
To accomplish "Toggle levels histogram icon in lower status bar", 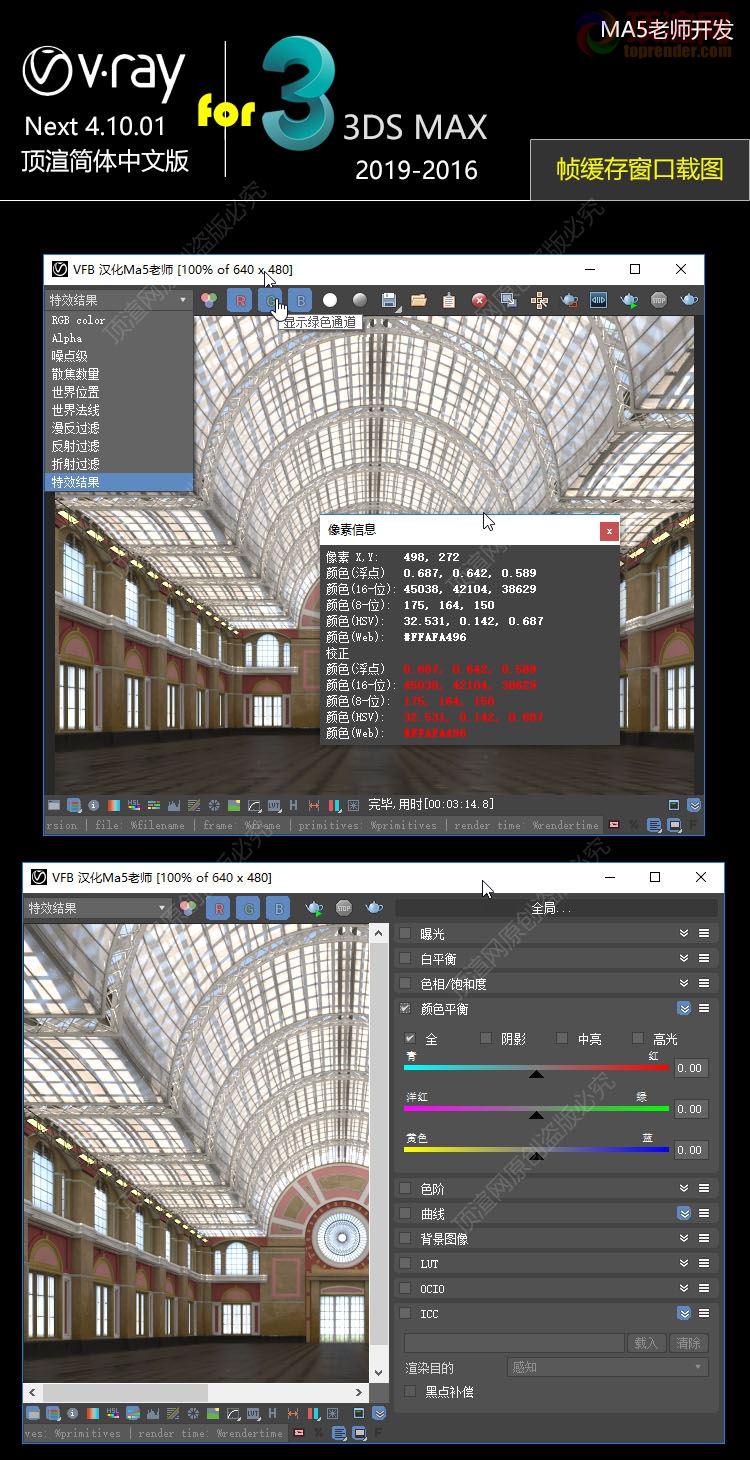I will point(152,1414).
